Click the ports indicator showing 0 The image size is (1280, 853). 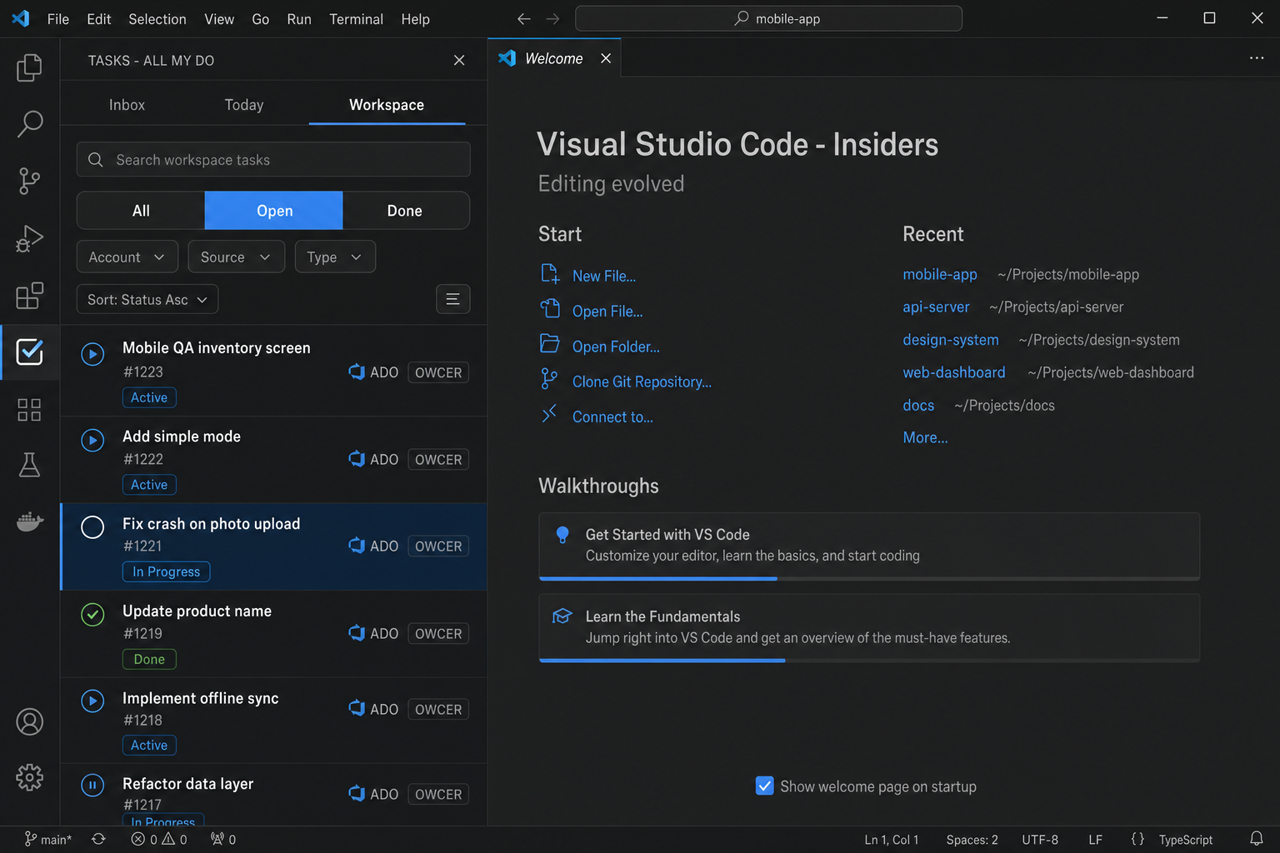(223, 840)
